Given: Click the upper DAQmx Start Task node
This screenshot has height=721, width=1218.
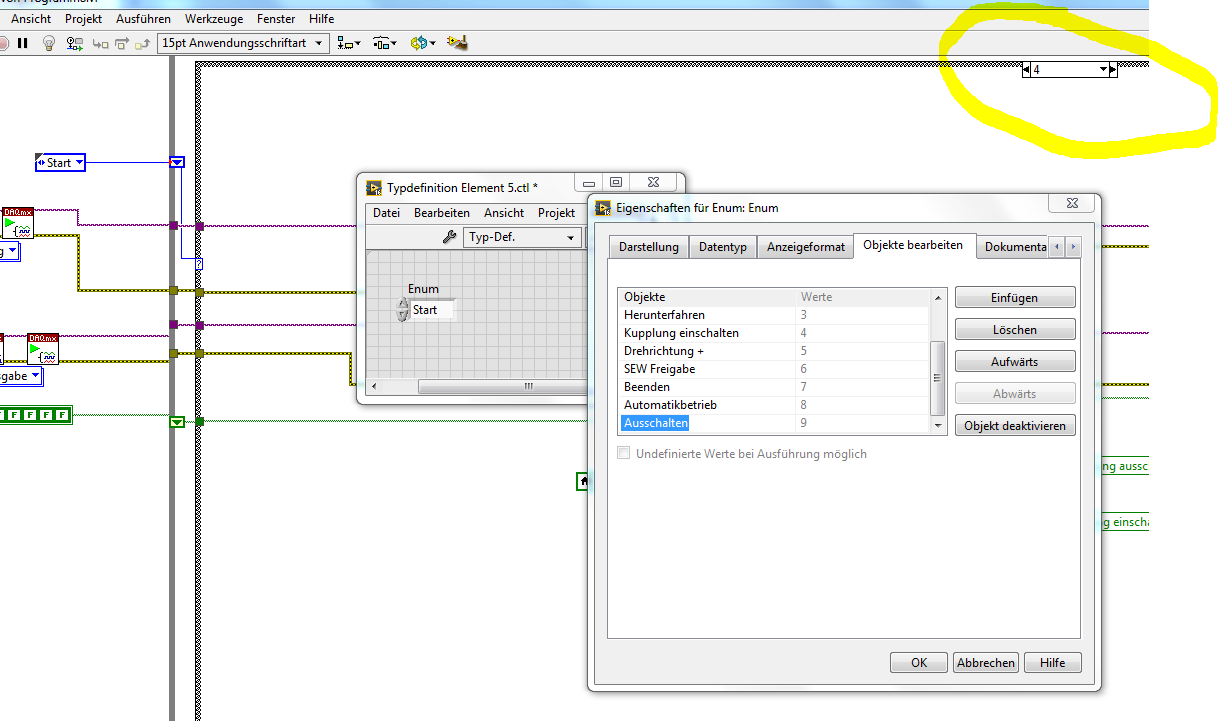Looking at the screenshot, I should [x=18, y=222].
